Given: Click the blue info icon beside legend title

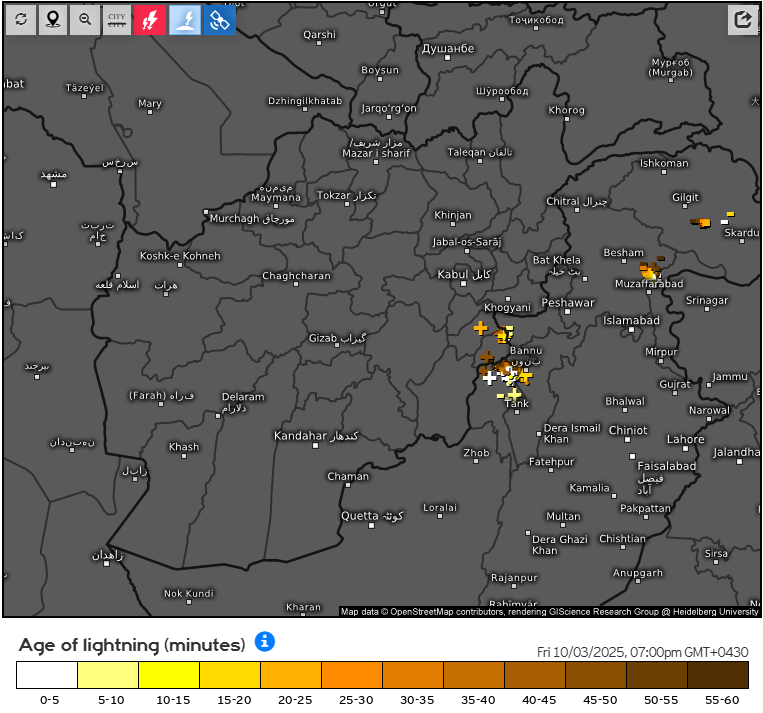Looking at the screenshot, I should click(x=264, y=641).
